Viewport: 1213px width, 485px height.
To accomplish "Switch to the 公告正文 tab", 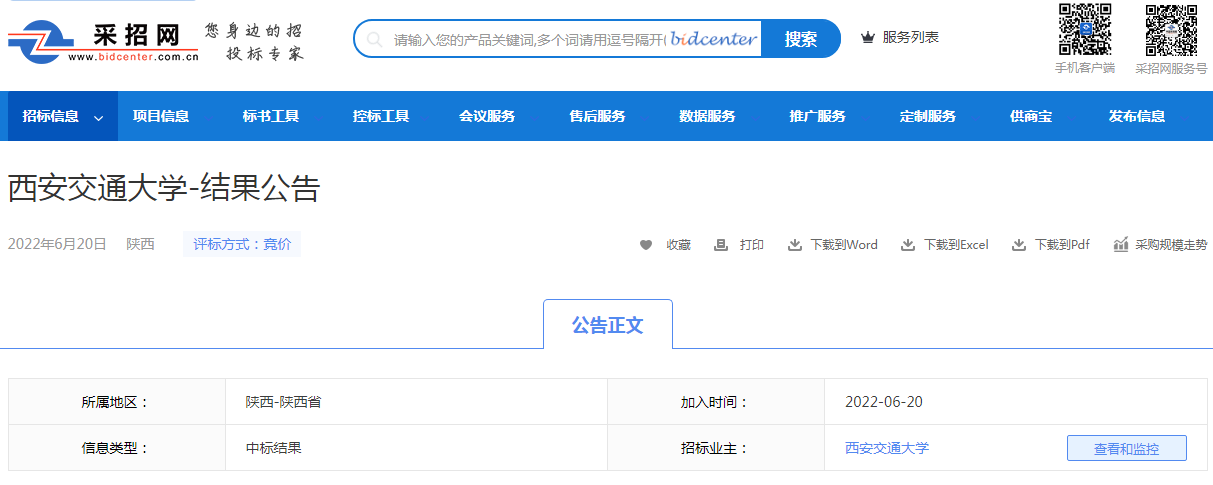I will point(607,325).
